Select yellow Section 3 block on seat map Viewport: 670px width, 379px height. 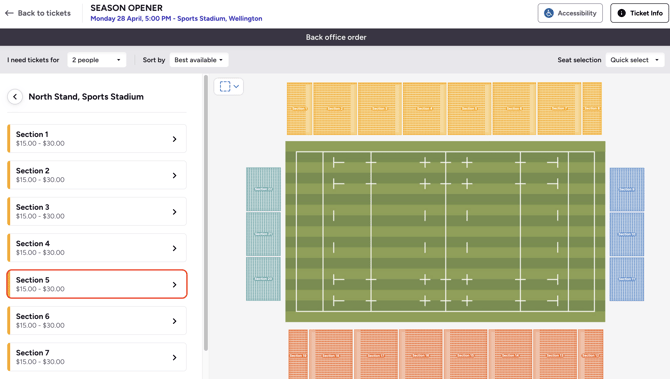click(x=379, y=109)
